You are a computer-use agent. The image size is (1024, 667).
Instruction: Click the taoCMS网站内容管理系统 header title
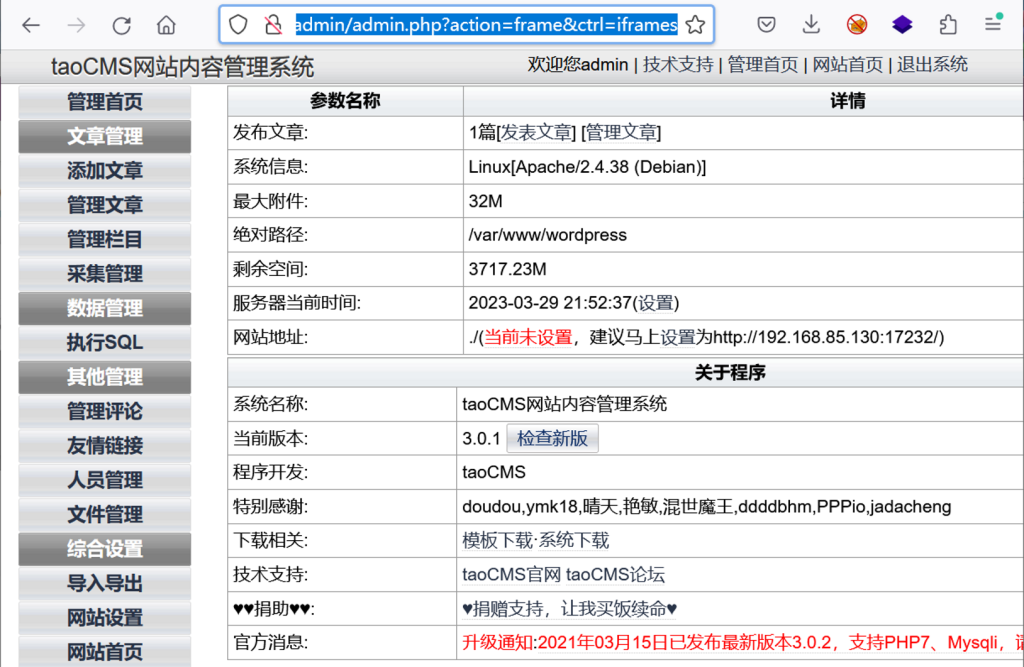point(183,67)
